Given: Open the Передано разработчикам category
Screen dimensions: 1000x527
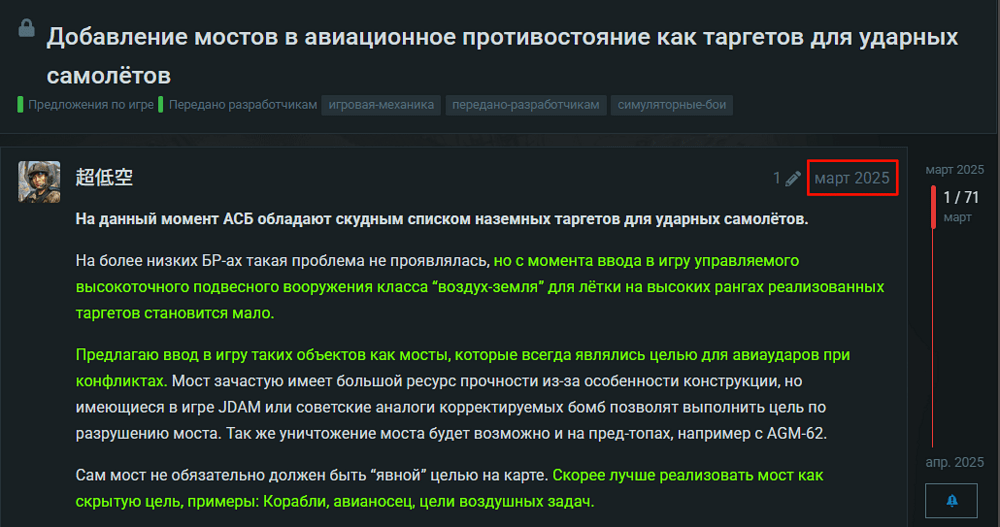Looking at the screenshot, I should tap(237, 105).
